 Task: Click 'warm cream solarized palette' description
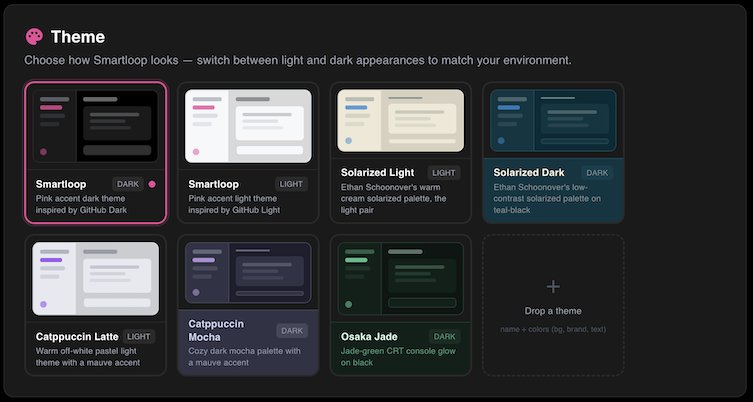pyautogui.click(x=393, y=198)
